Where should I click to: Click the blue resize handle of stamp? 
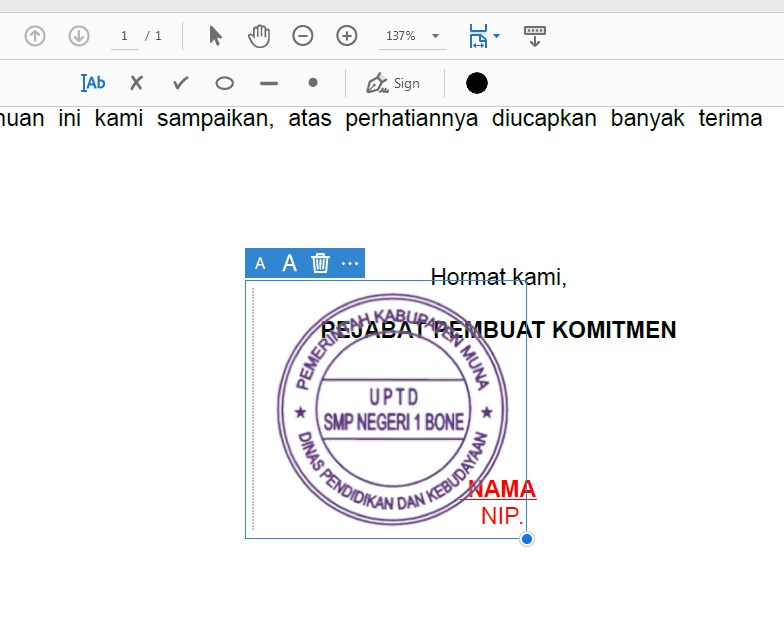526,539
